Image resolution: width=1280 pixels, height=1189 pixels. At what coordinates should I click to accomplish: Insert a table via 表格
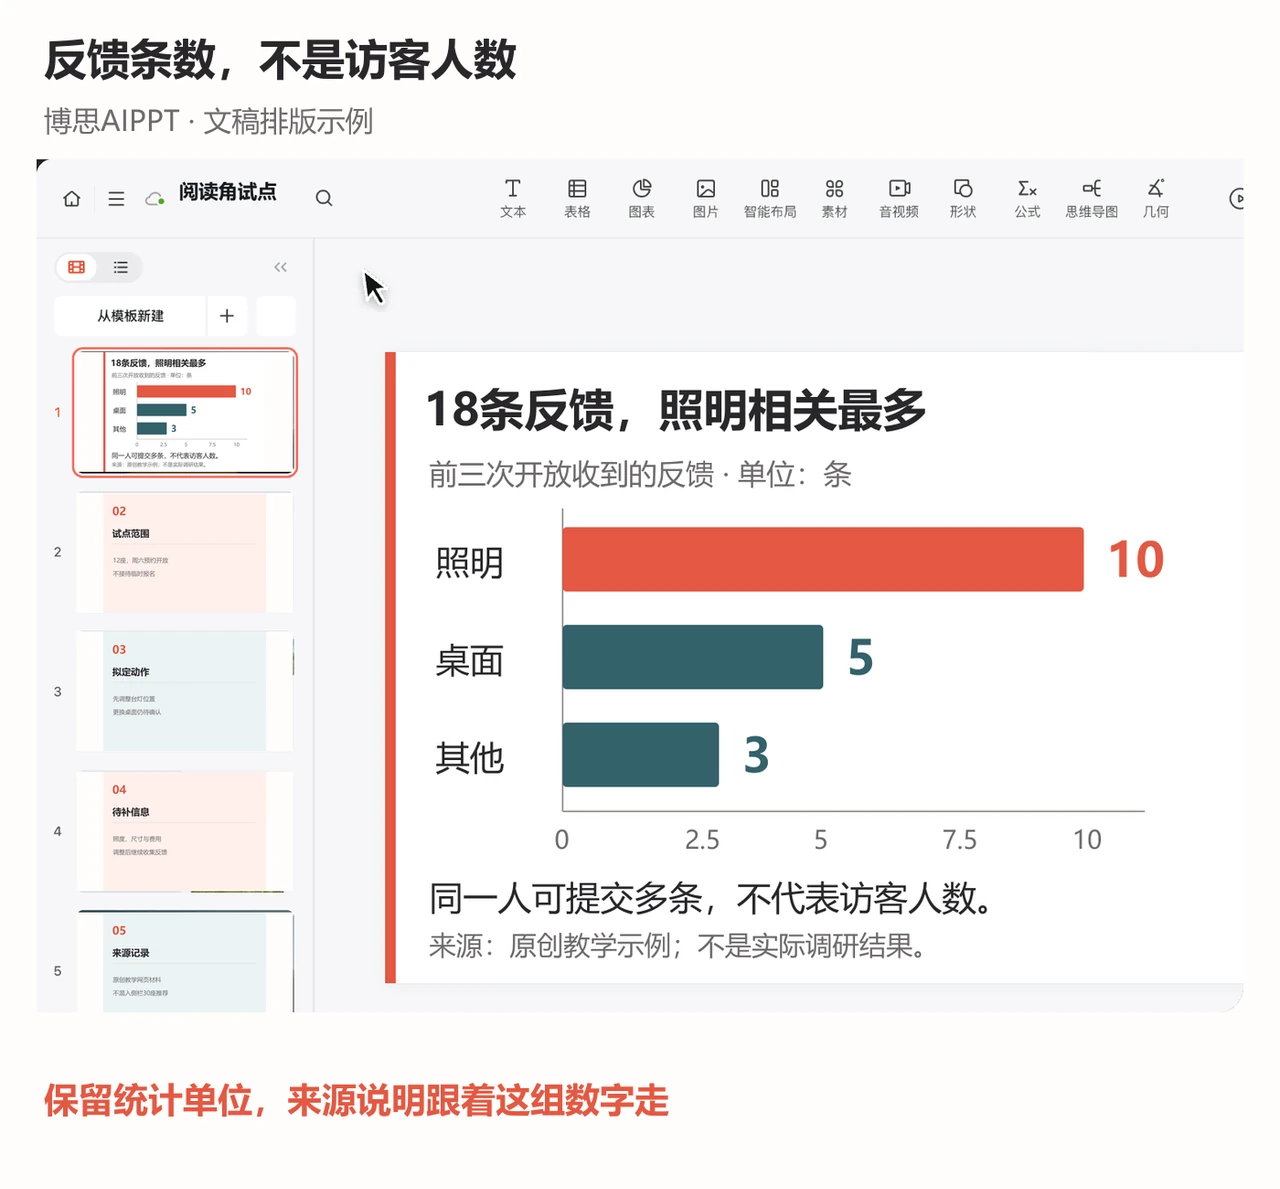577,198
